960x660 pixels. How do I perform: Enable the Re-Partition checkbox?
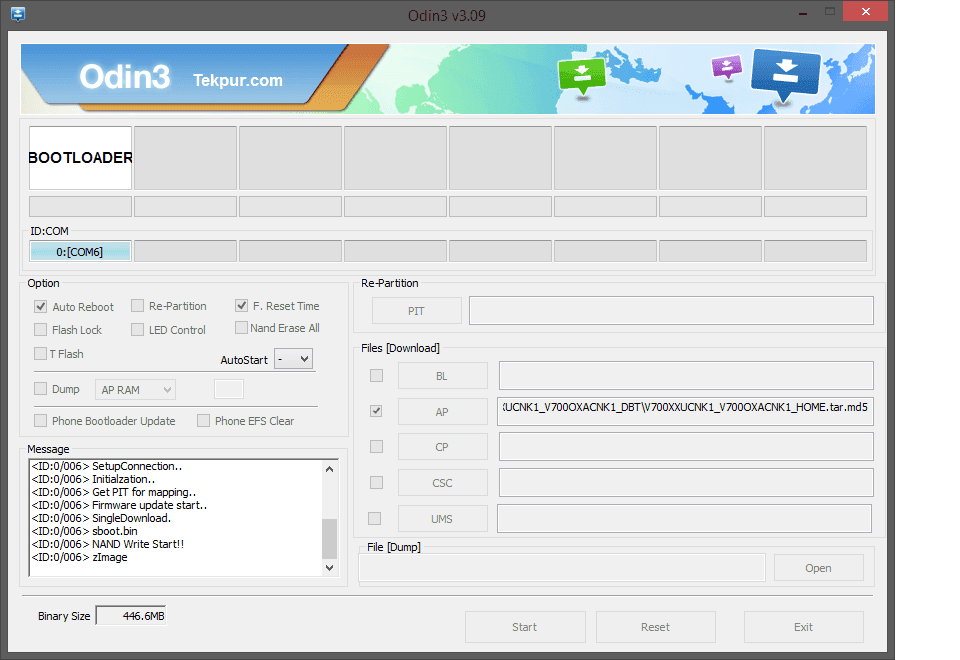[138, 306]
